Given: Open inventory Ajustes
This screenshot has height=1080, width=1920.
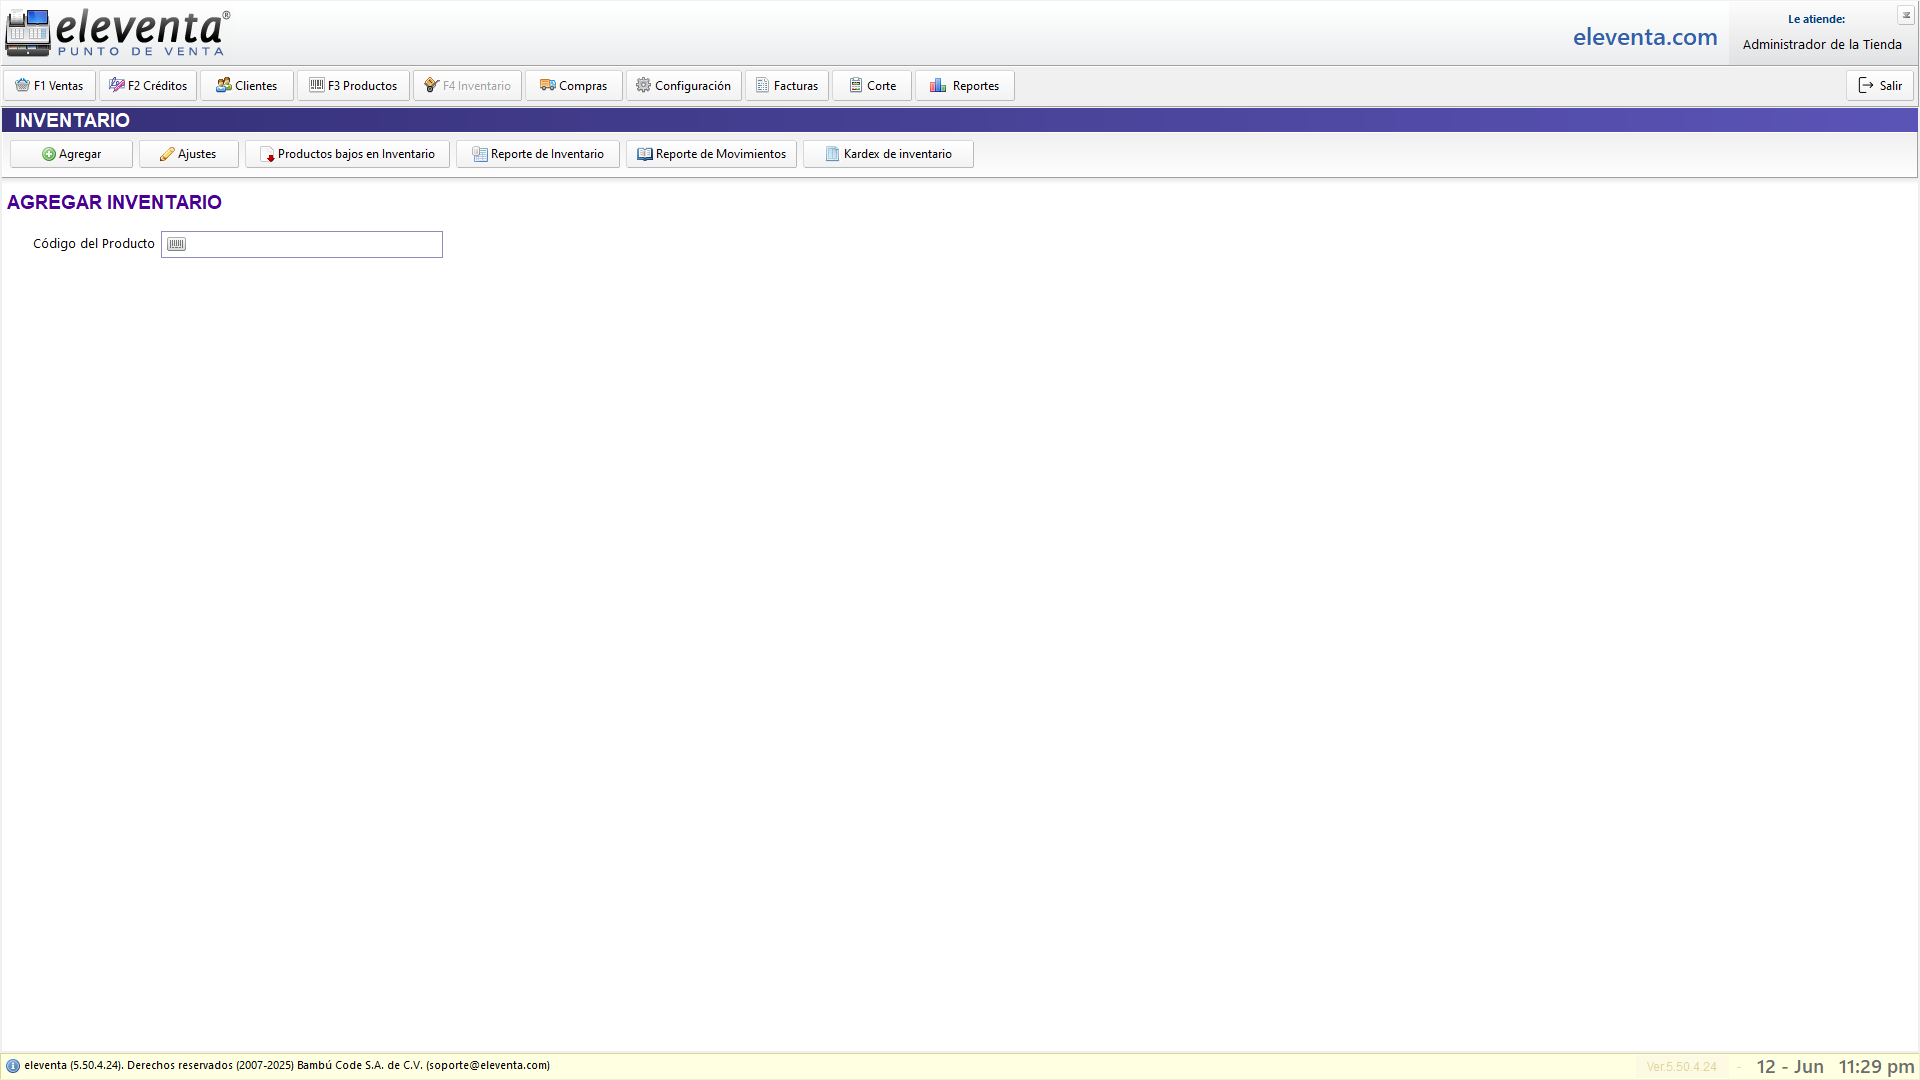Looking at the screenshot, I should (188, 154).
